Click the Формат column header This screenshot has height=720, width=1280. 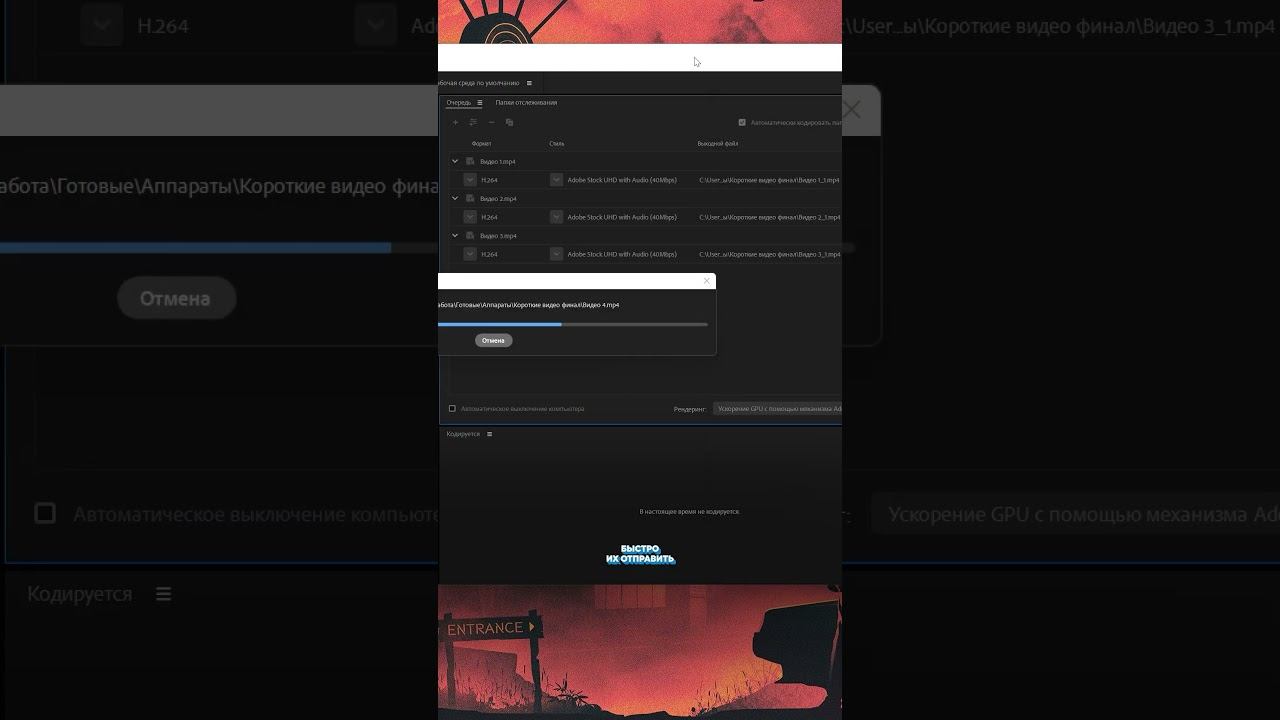[481, 143]
